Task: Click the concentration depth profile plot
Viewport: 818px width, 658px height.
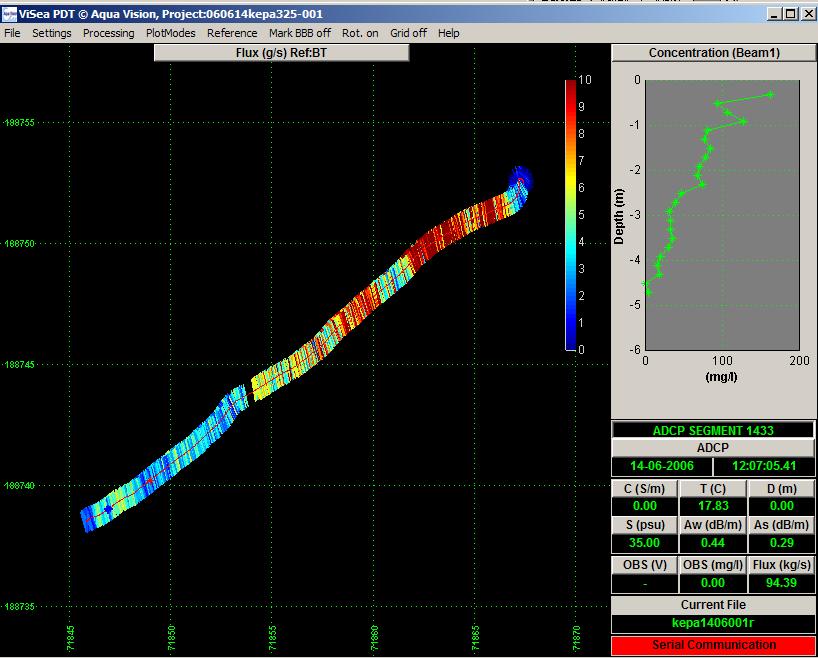Action: click(x=723, y=214)
